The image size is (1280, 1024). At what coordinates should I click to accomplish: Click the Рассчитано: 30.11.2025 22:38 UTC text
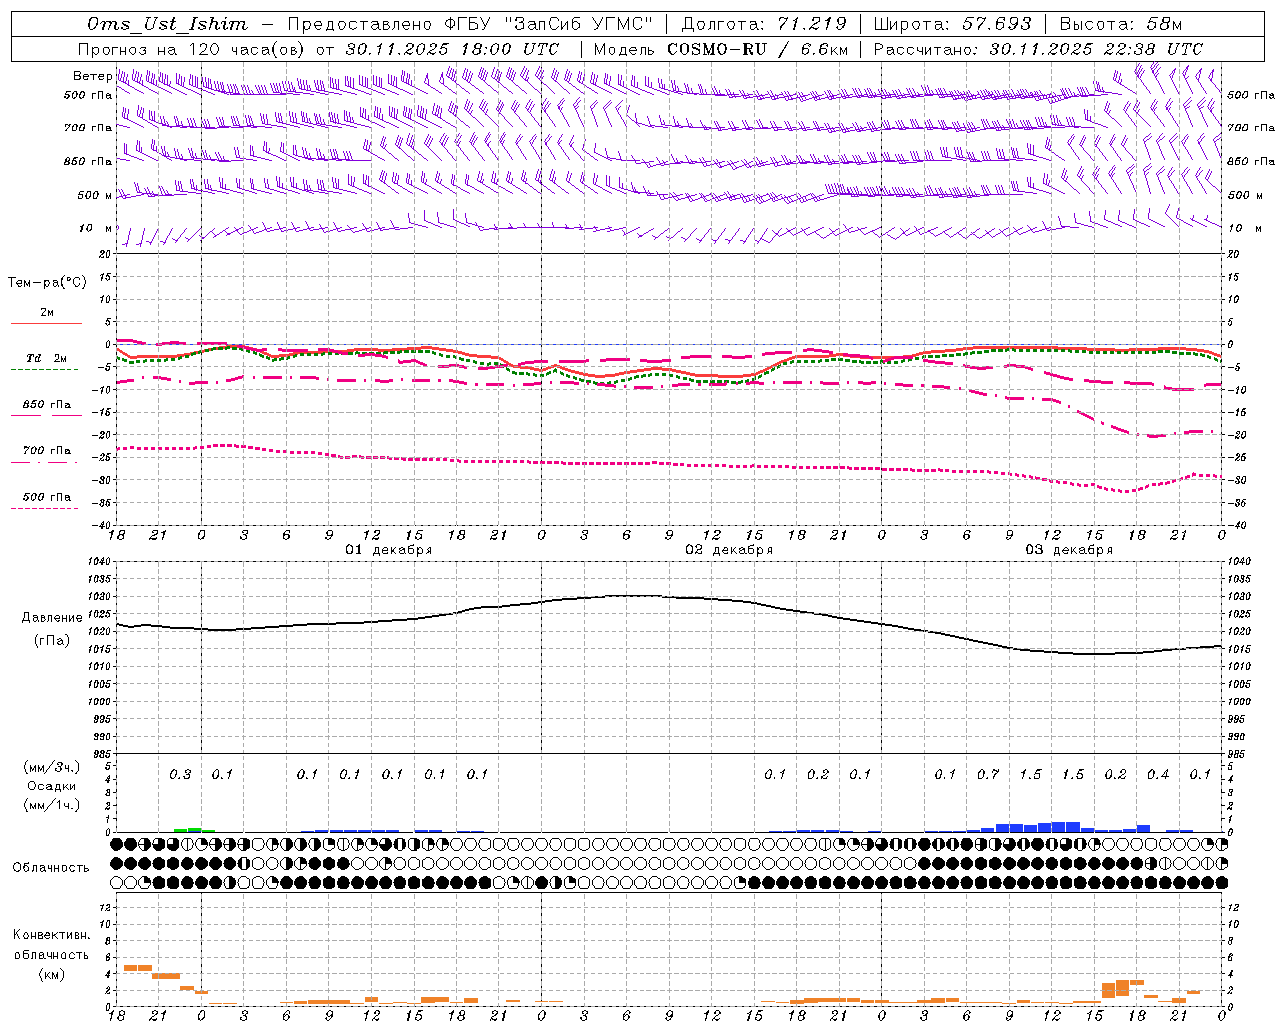(1038, 49)
